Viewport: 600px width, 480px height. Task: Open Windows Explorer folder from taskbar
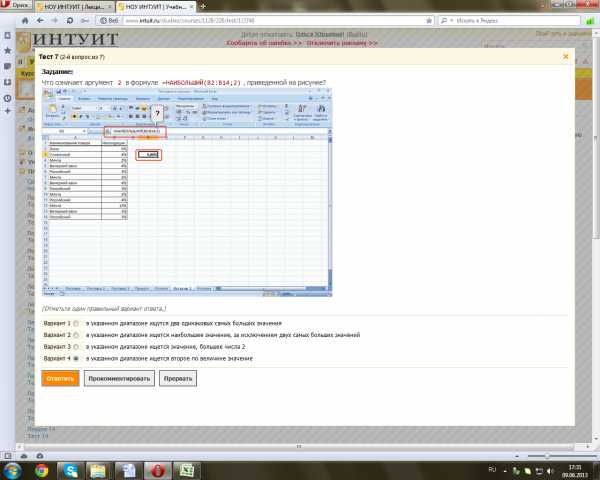click(99, 471)
